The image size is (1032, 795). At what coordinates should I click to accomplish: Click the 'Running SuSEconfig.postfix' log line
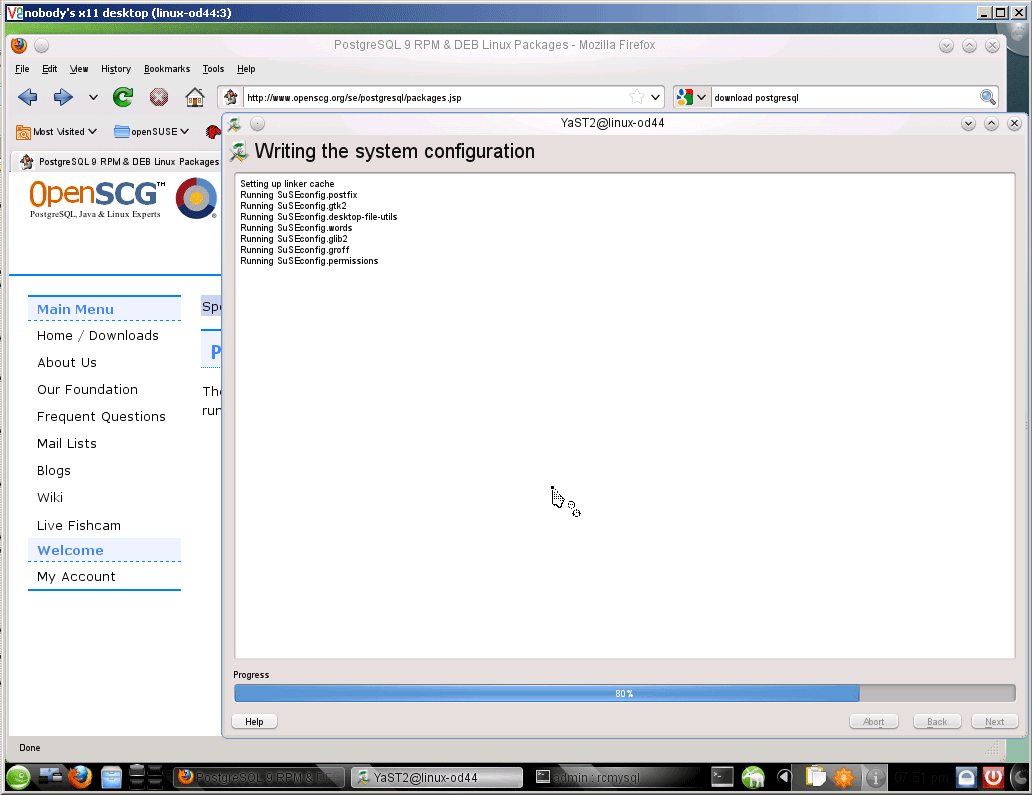(299, 195)
